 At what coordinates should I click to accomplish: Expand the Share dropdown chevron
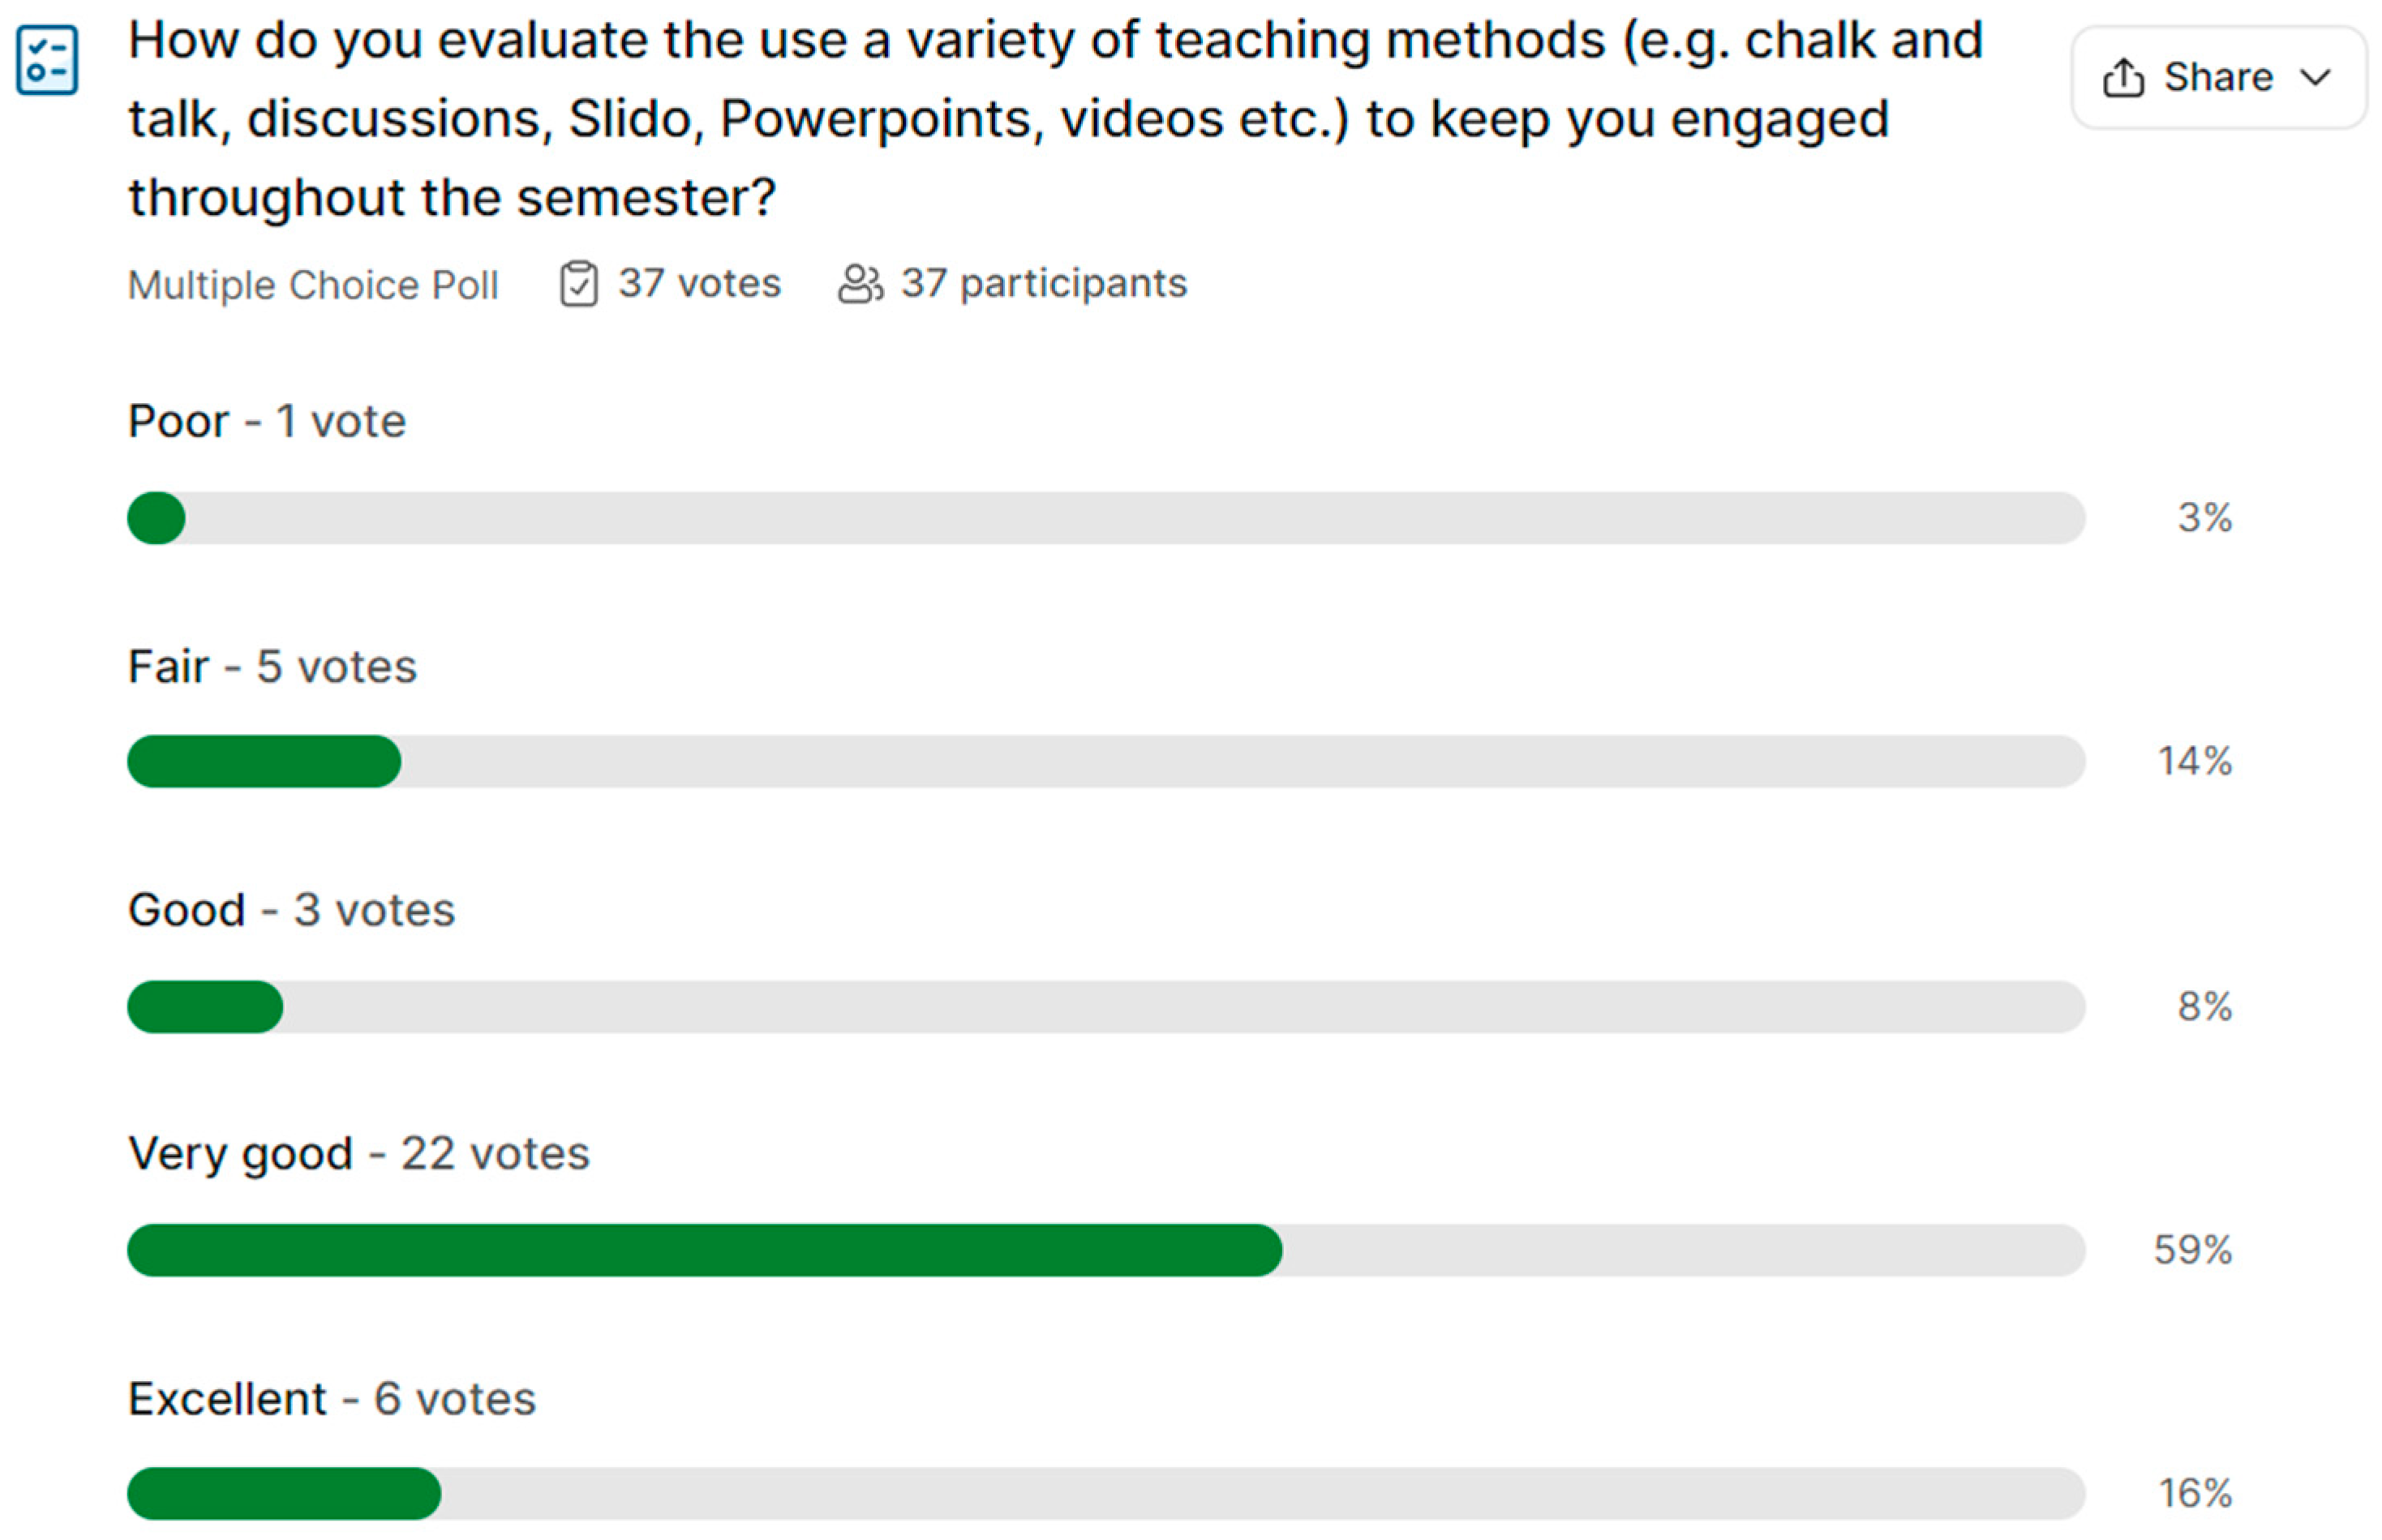2315,77
